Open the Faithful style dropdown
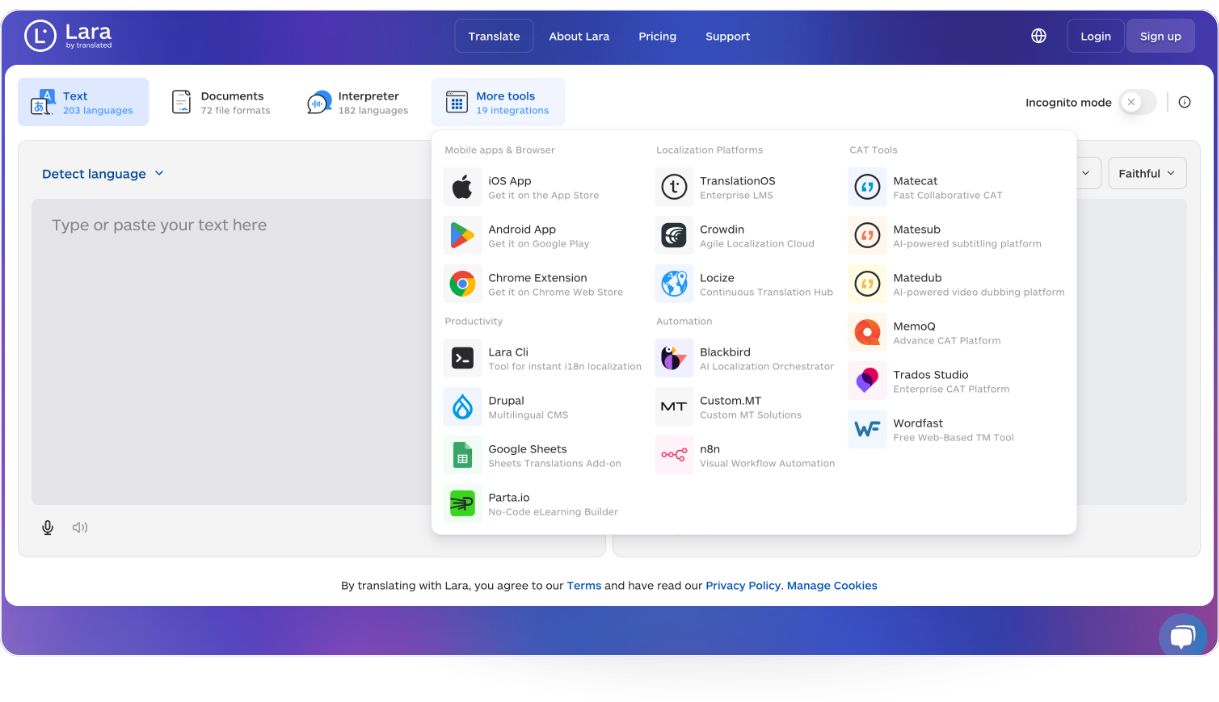The image size is (1219, 702). point(1147,173)
